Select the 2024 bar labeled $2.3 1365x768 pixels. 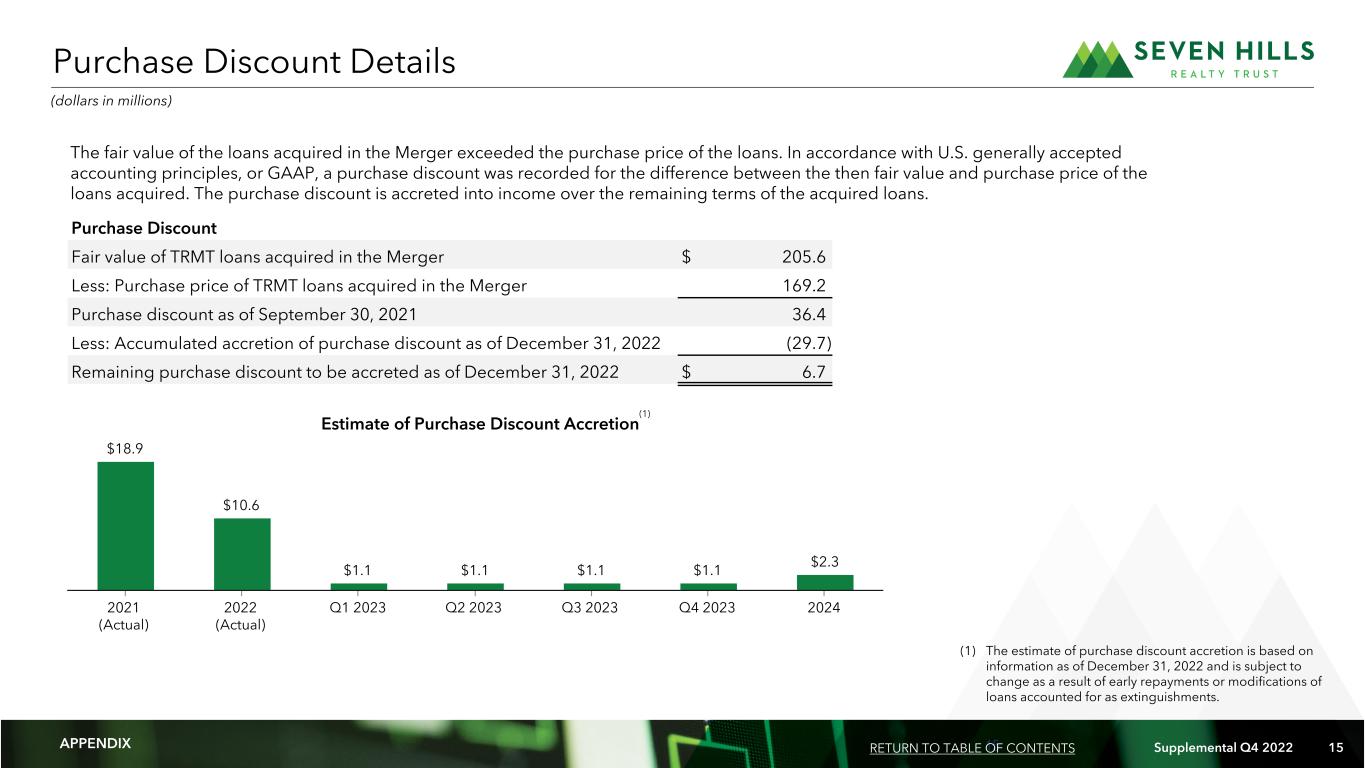(825, 582)
